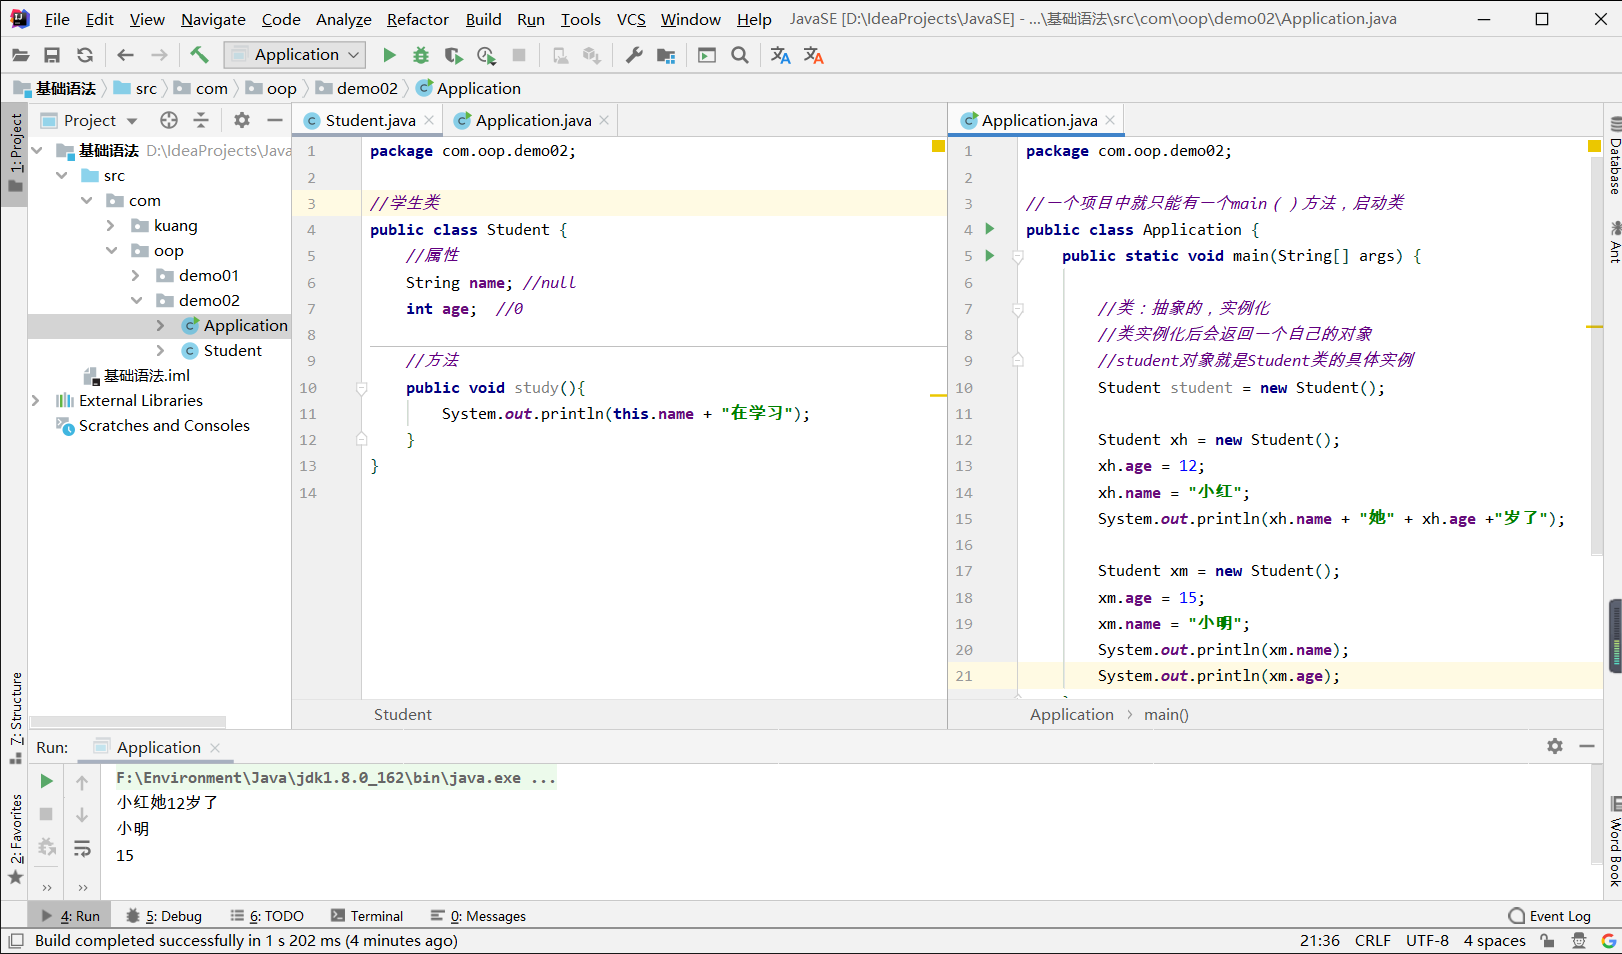Click run gutter arrow beside class Application
1622x954 pixels.
coord(990,229)
